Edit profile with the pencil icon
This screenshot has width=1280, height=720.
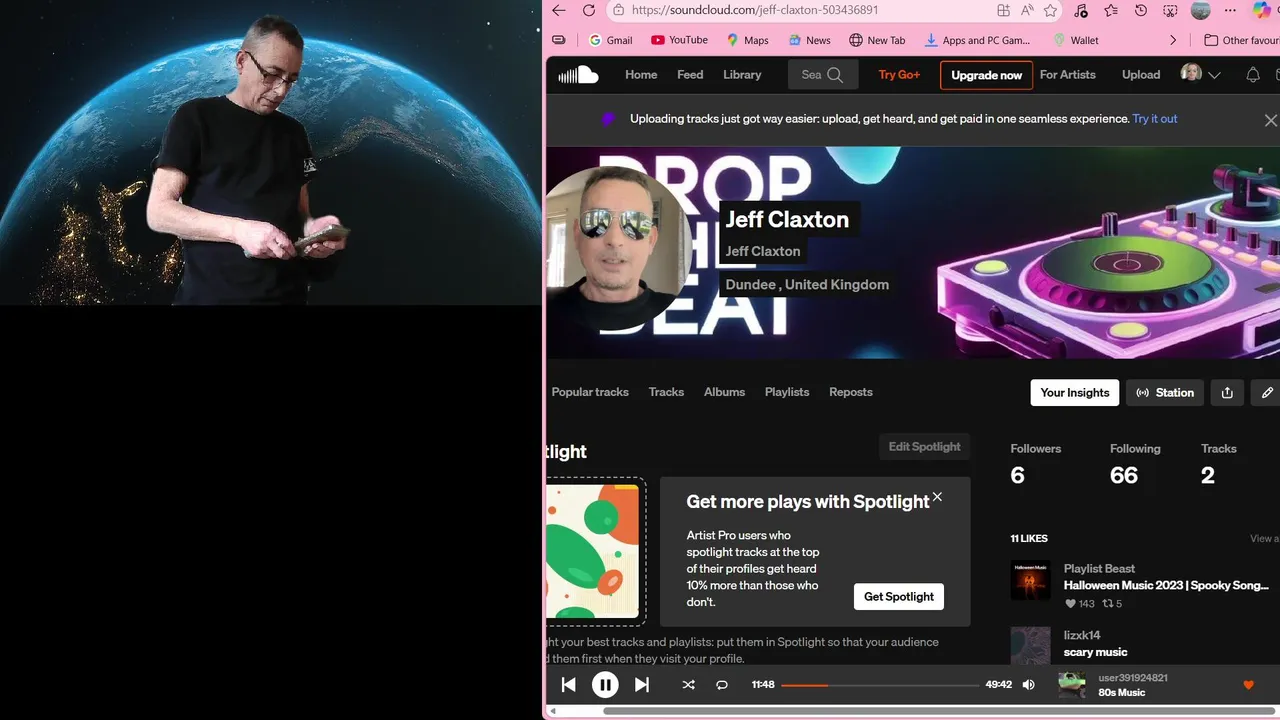coord(1266,393)
